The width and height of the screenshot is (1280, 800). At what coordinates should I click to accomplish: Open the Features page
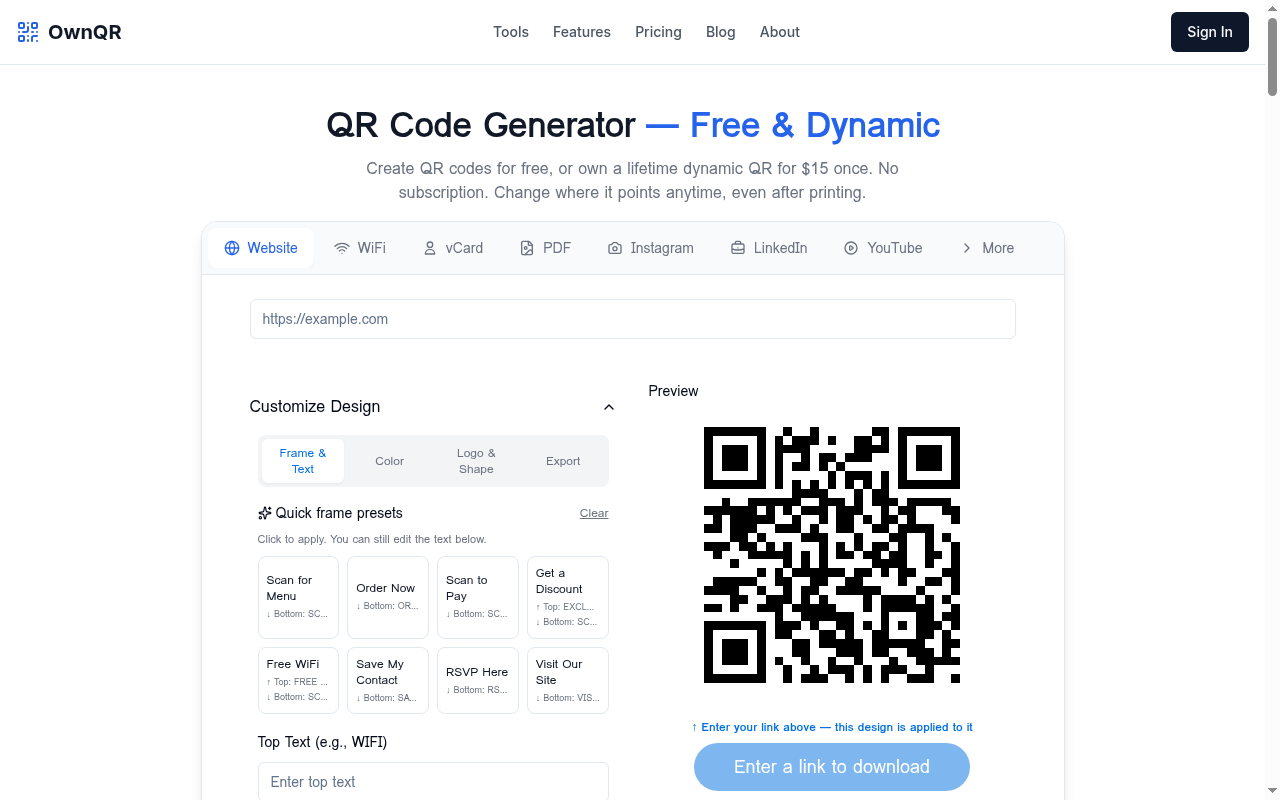582,32
